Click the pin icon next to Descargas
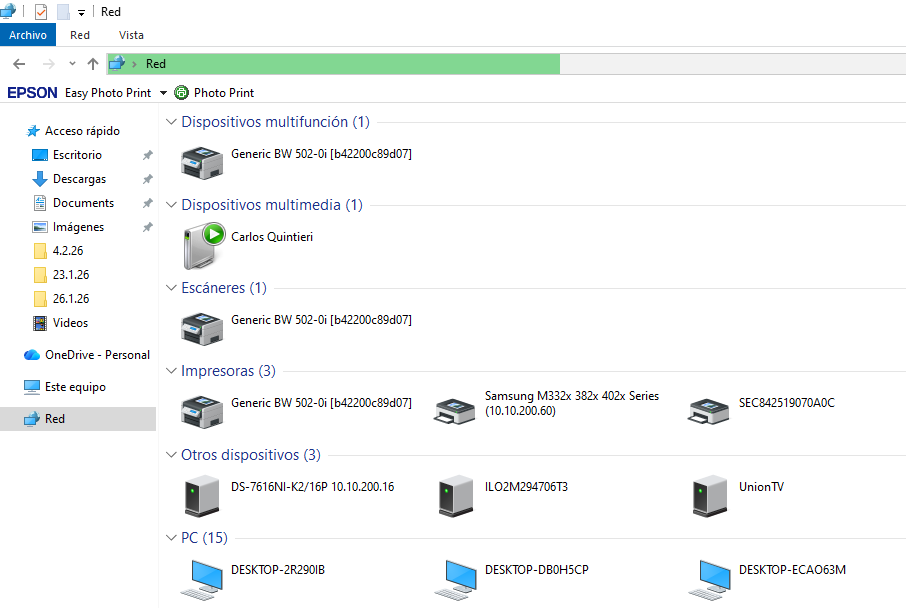The image size is (906, 608). (x=148, y=179)
